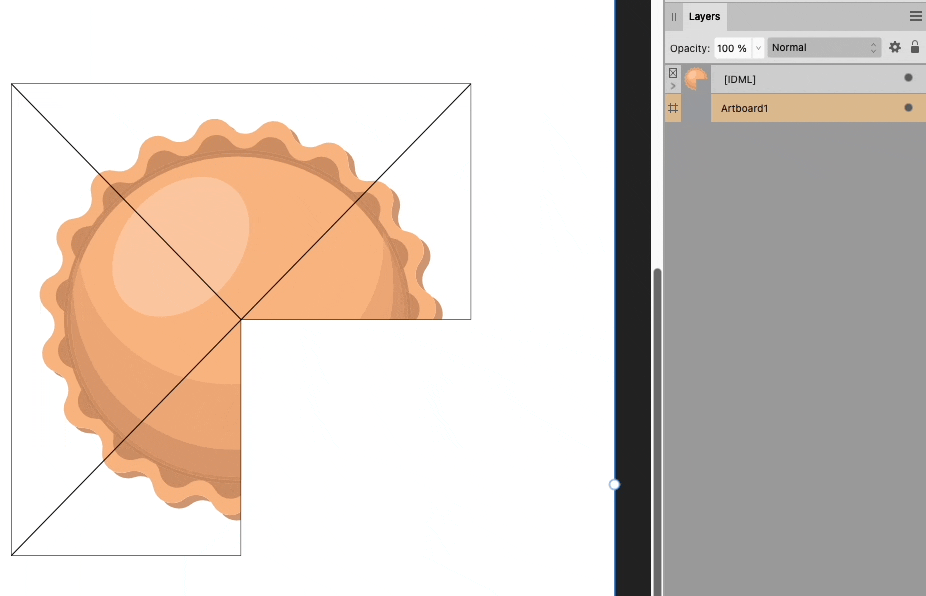Toggle visibility of Artboard1

pyautogui.click(x=908, y=108)
